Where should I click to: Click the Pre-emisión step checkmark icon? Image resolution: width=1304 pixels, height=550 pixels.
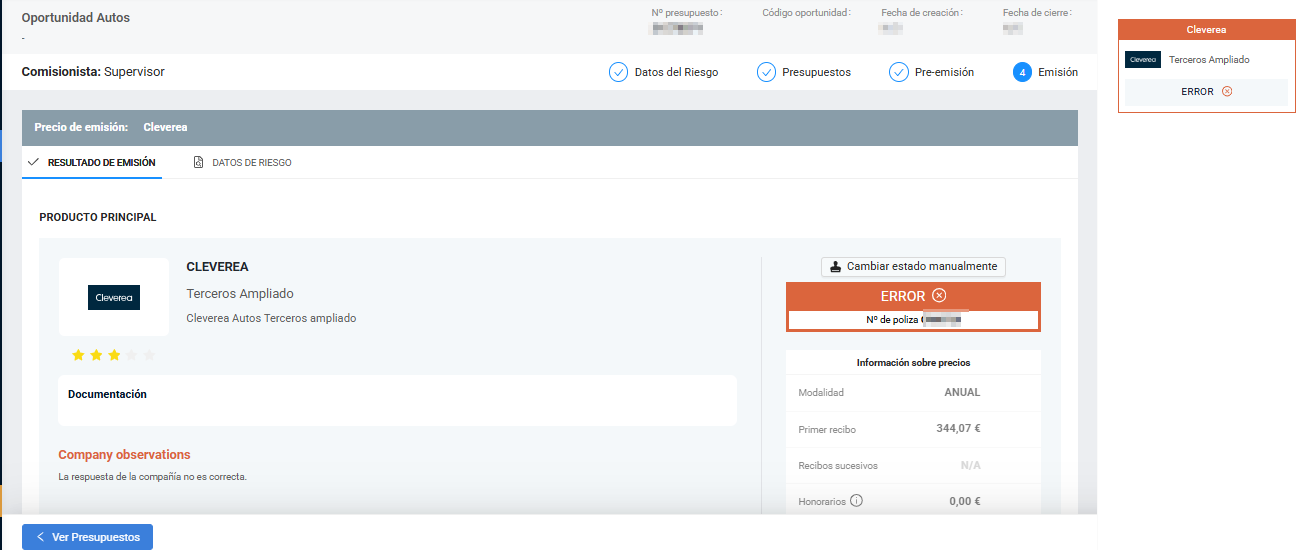898,72
